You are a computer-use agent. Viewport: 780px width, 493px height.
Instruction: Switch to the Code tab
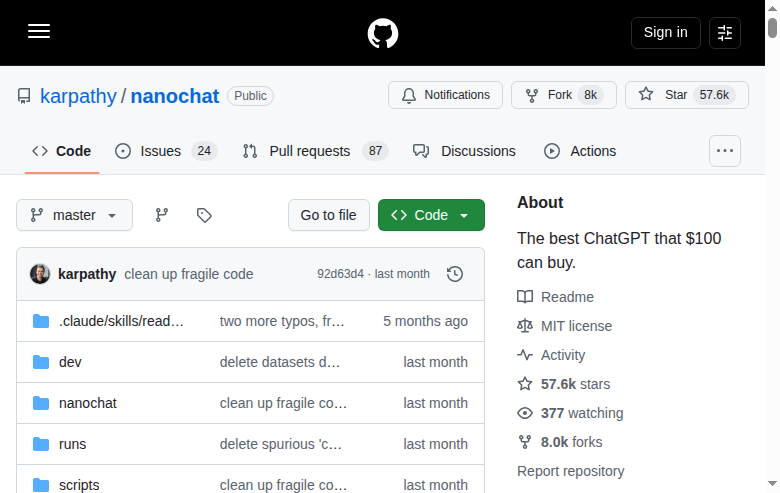tap(62, 151)
